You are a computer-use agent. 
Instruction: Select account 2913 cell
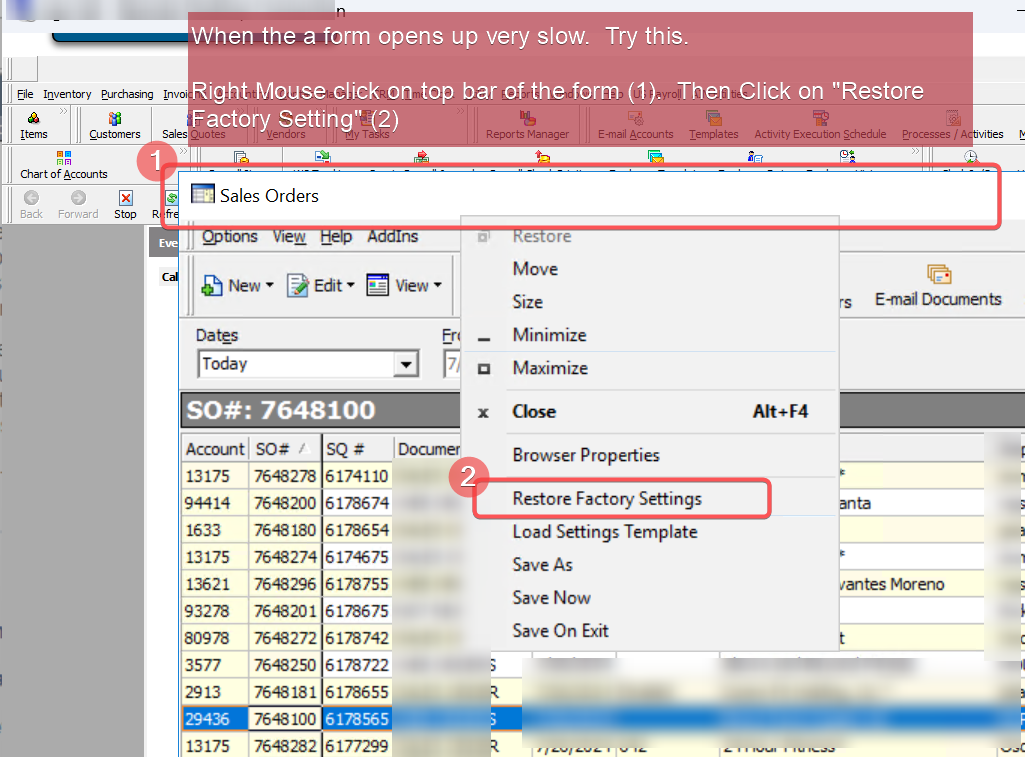tap(215, 692)
